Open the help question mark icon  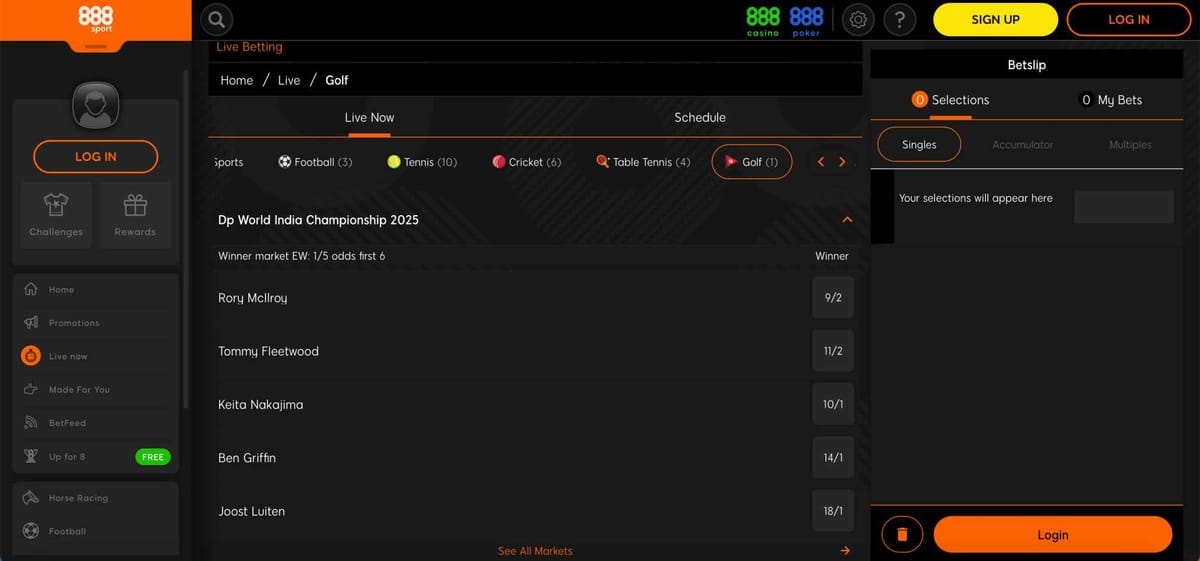coord(900,19)
